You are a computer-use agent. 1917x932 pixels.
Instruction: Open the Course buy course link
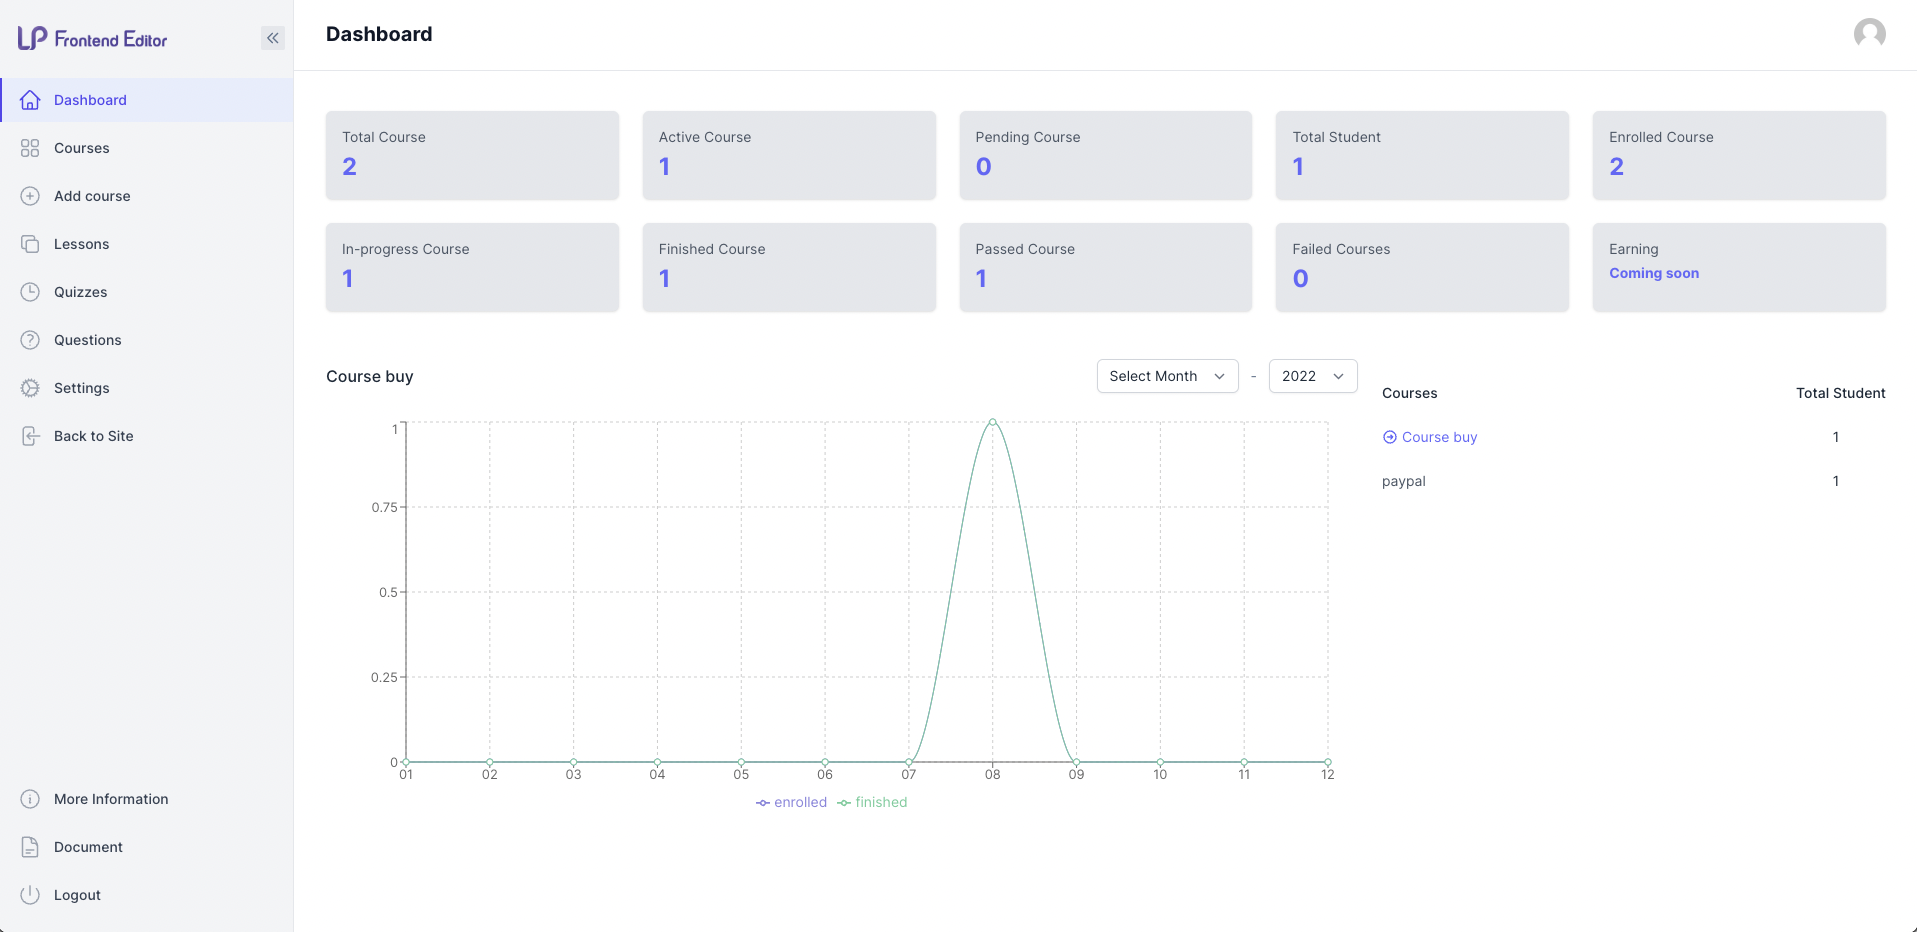pos(1439,437)
